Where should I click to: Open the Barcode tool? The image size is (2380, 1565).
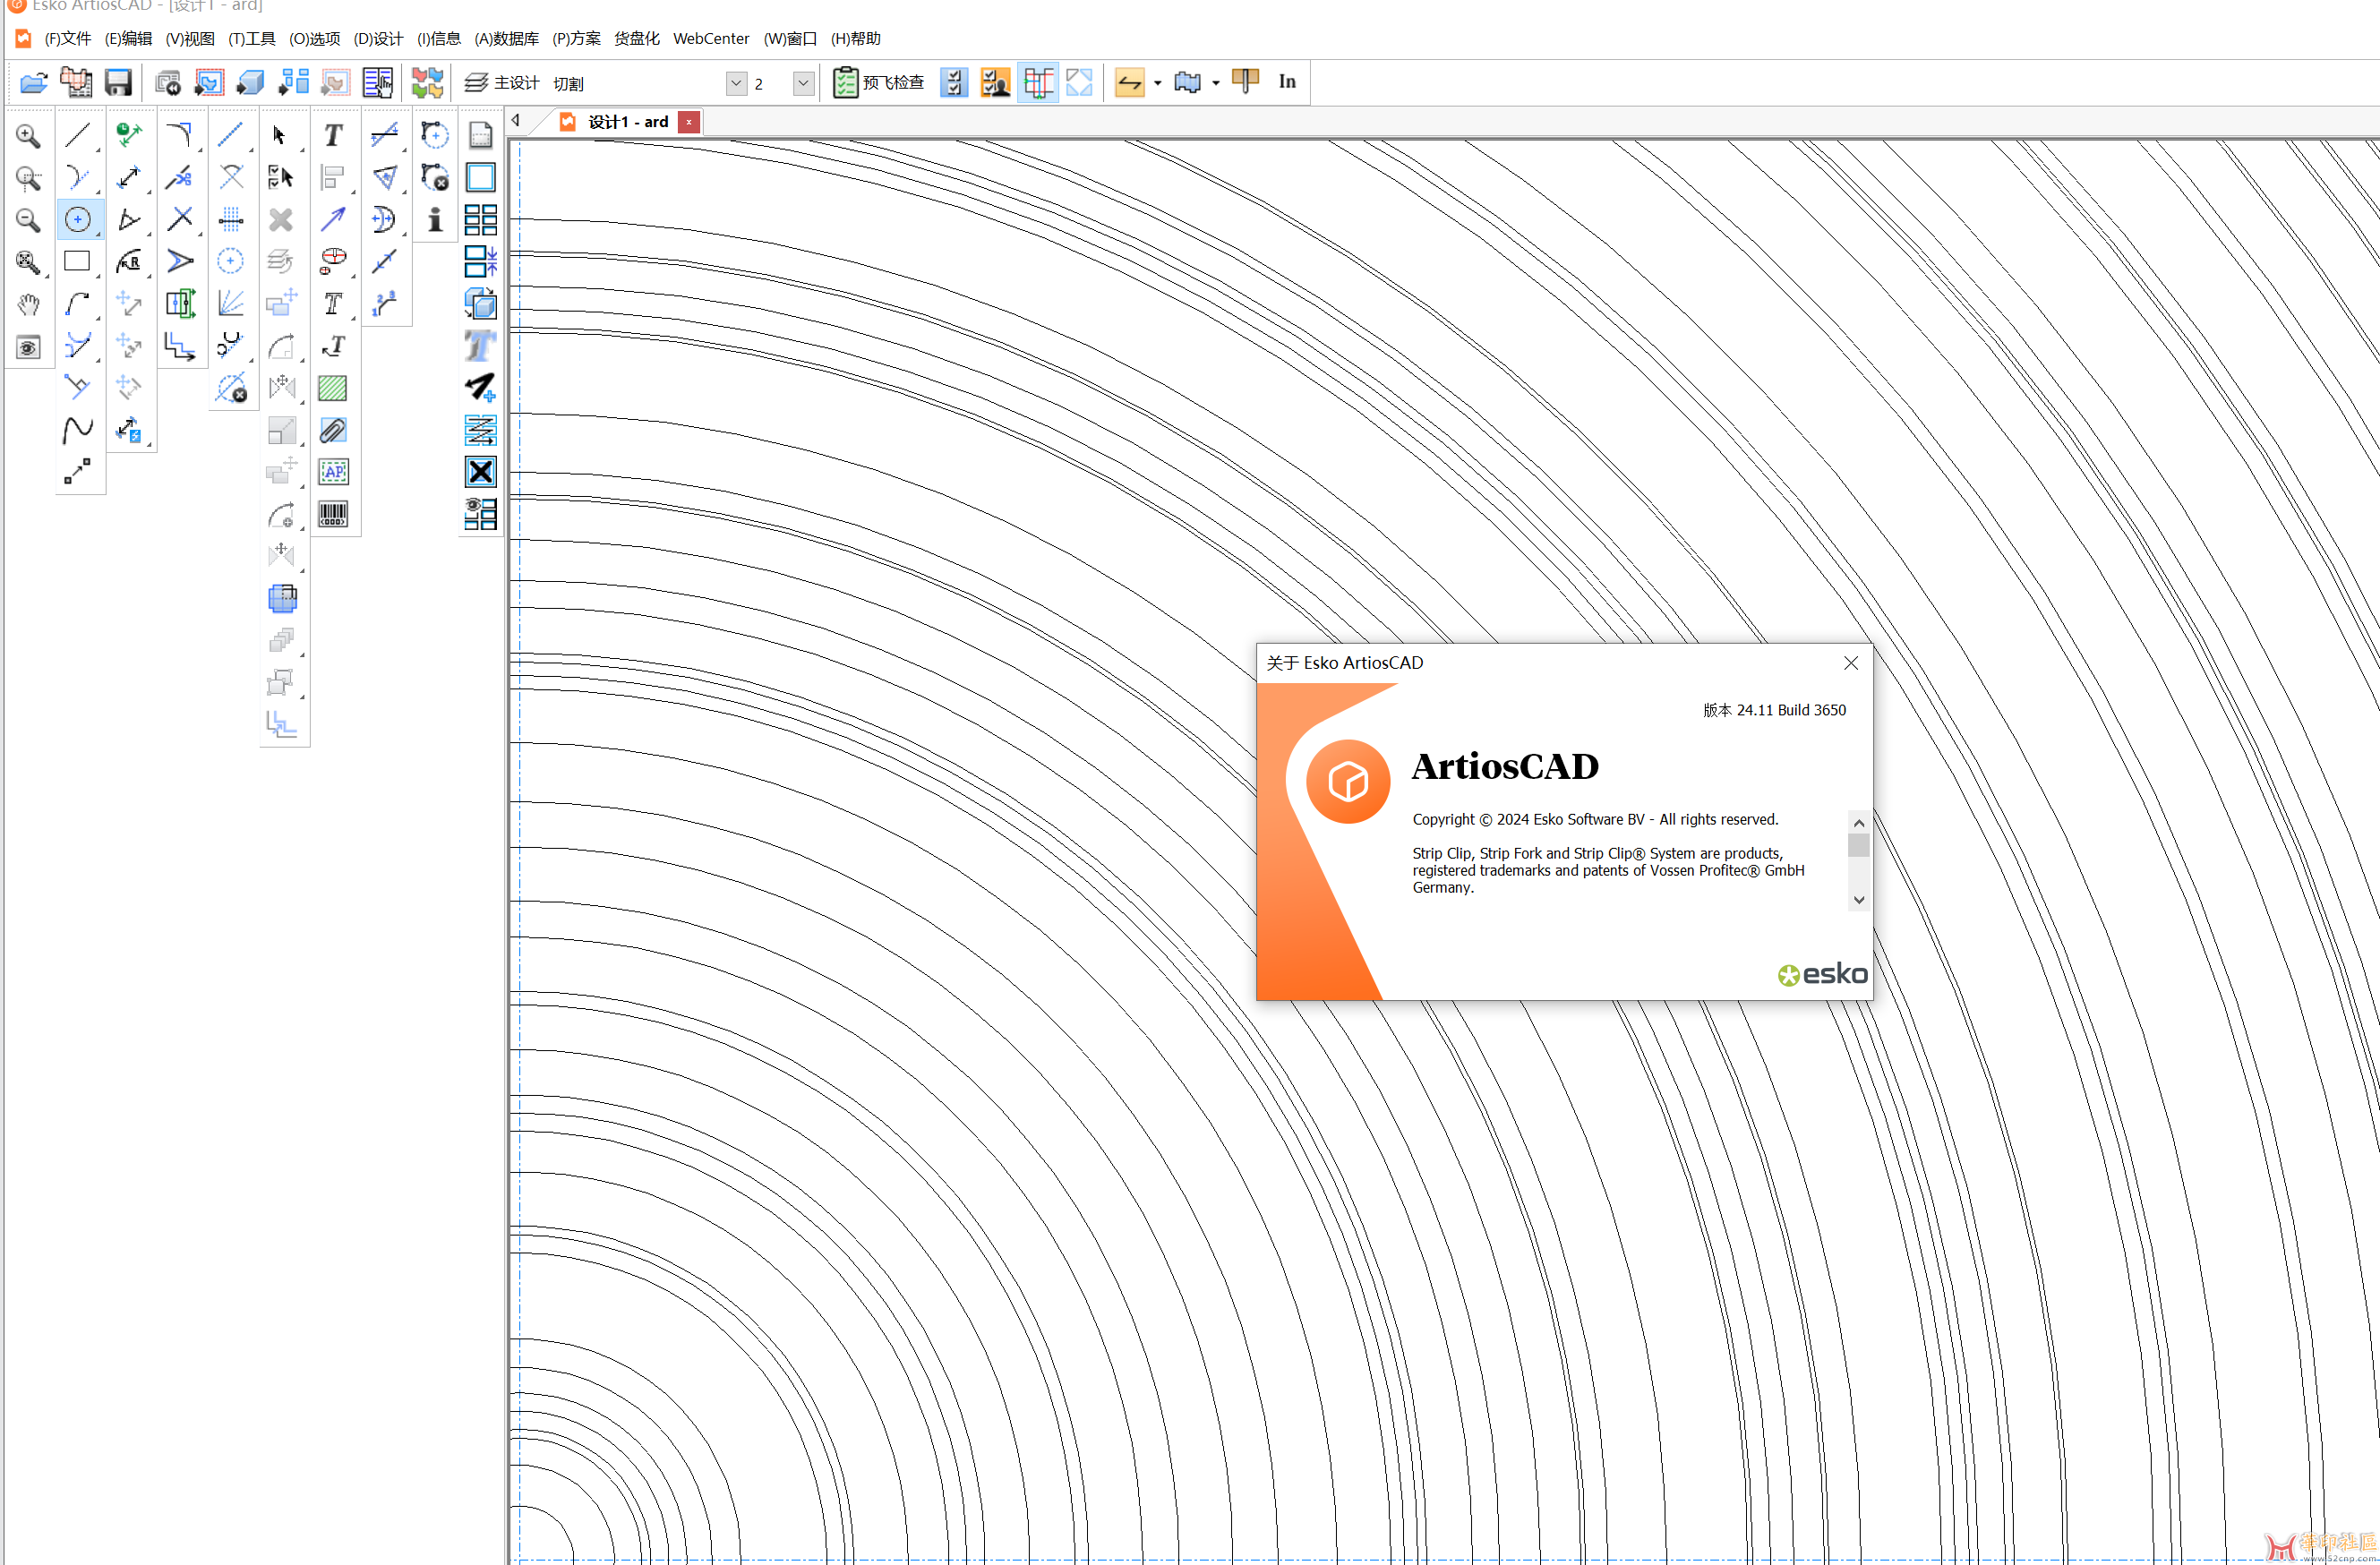(333, 514)
